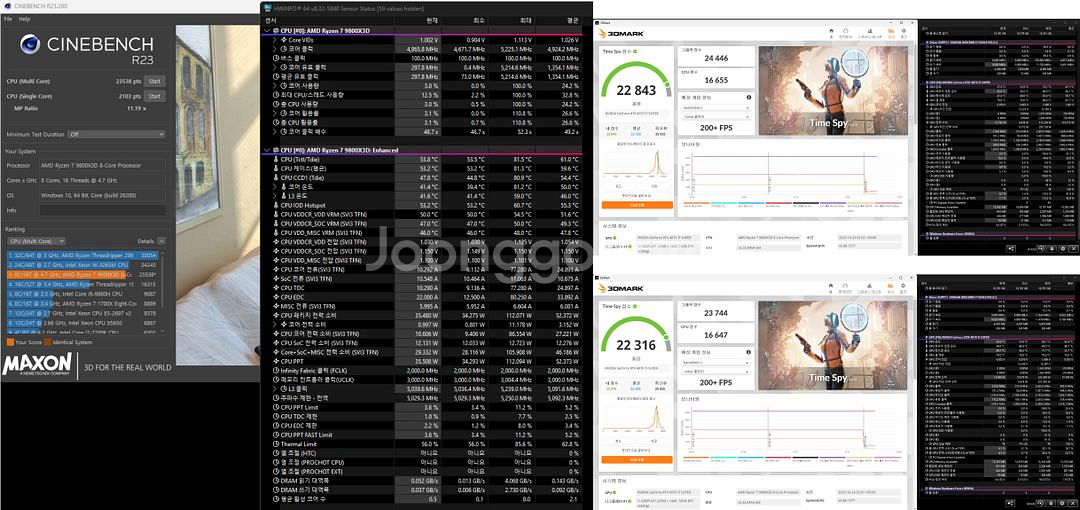Click the thermometer icon of CPU (Tctl/Tdie) row
This screenshot has height=510, width=1080.
pos(276,159)
